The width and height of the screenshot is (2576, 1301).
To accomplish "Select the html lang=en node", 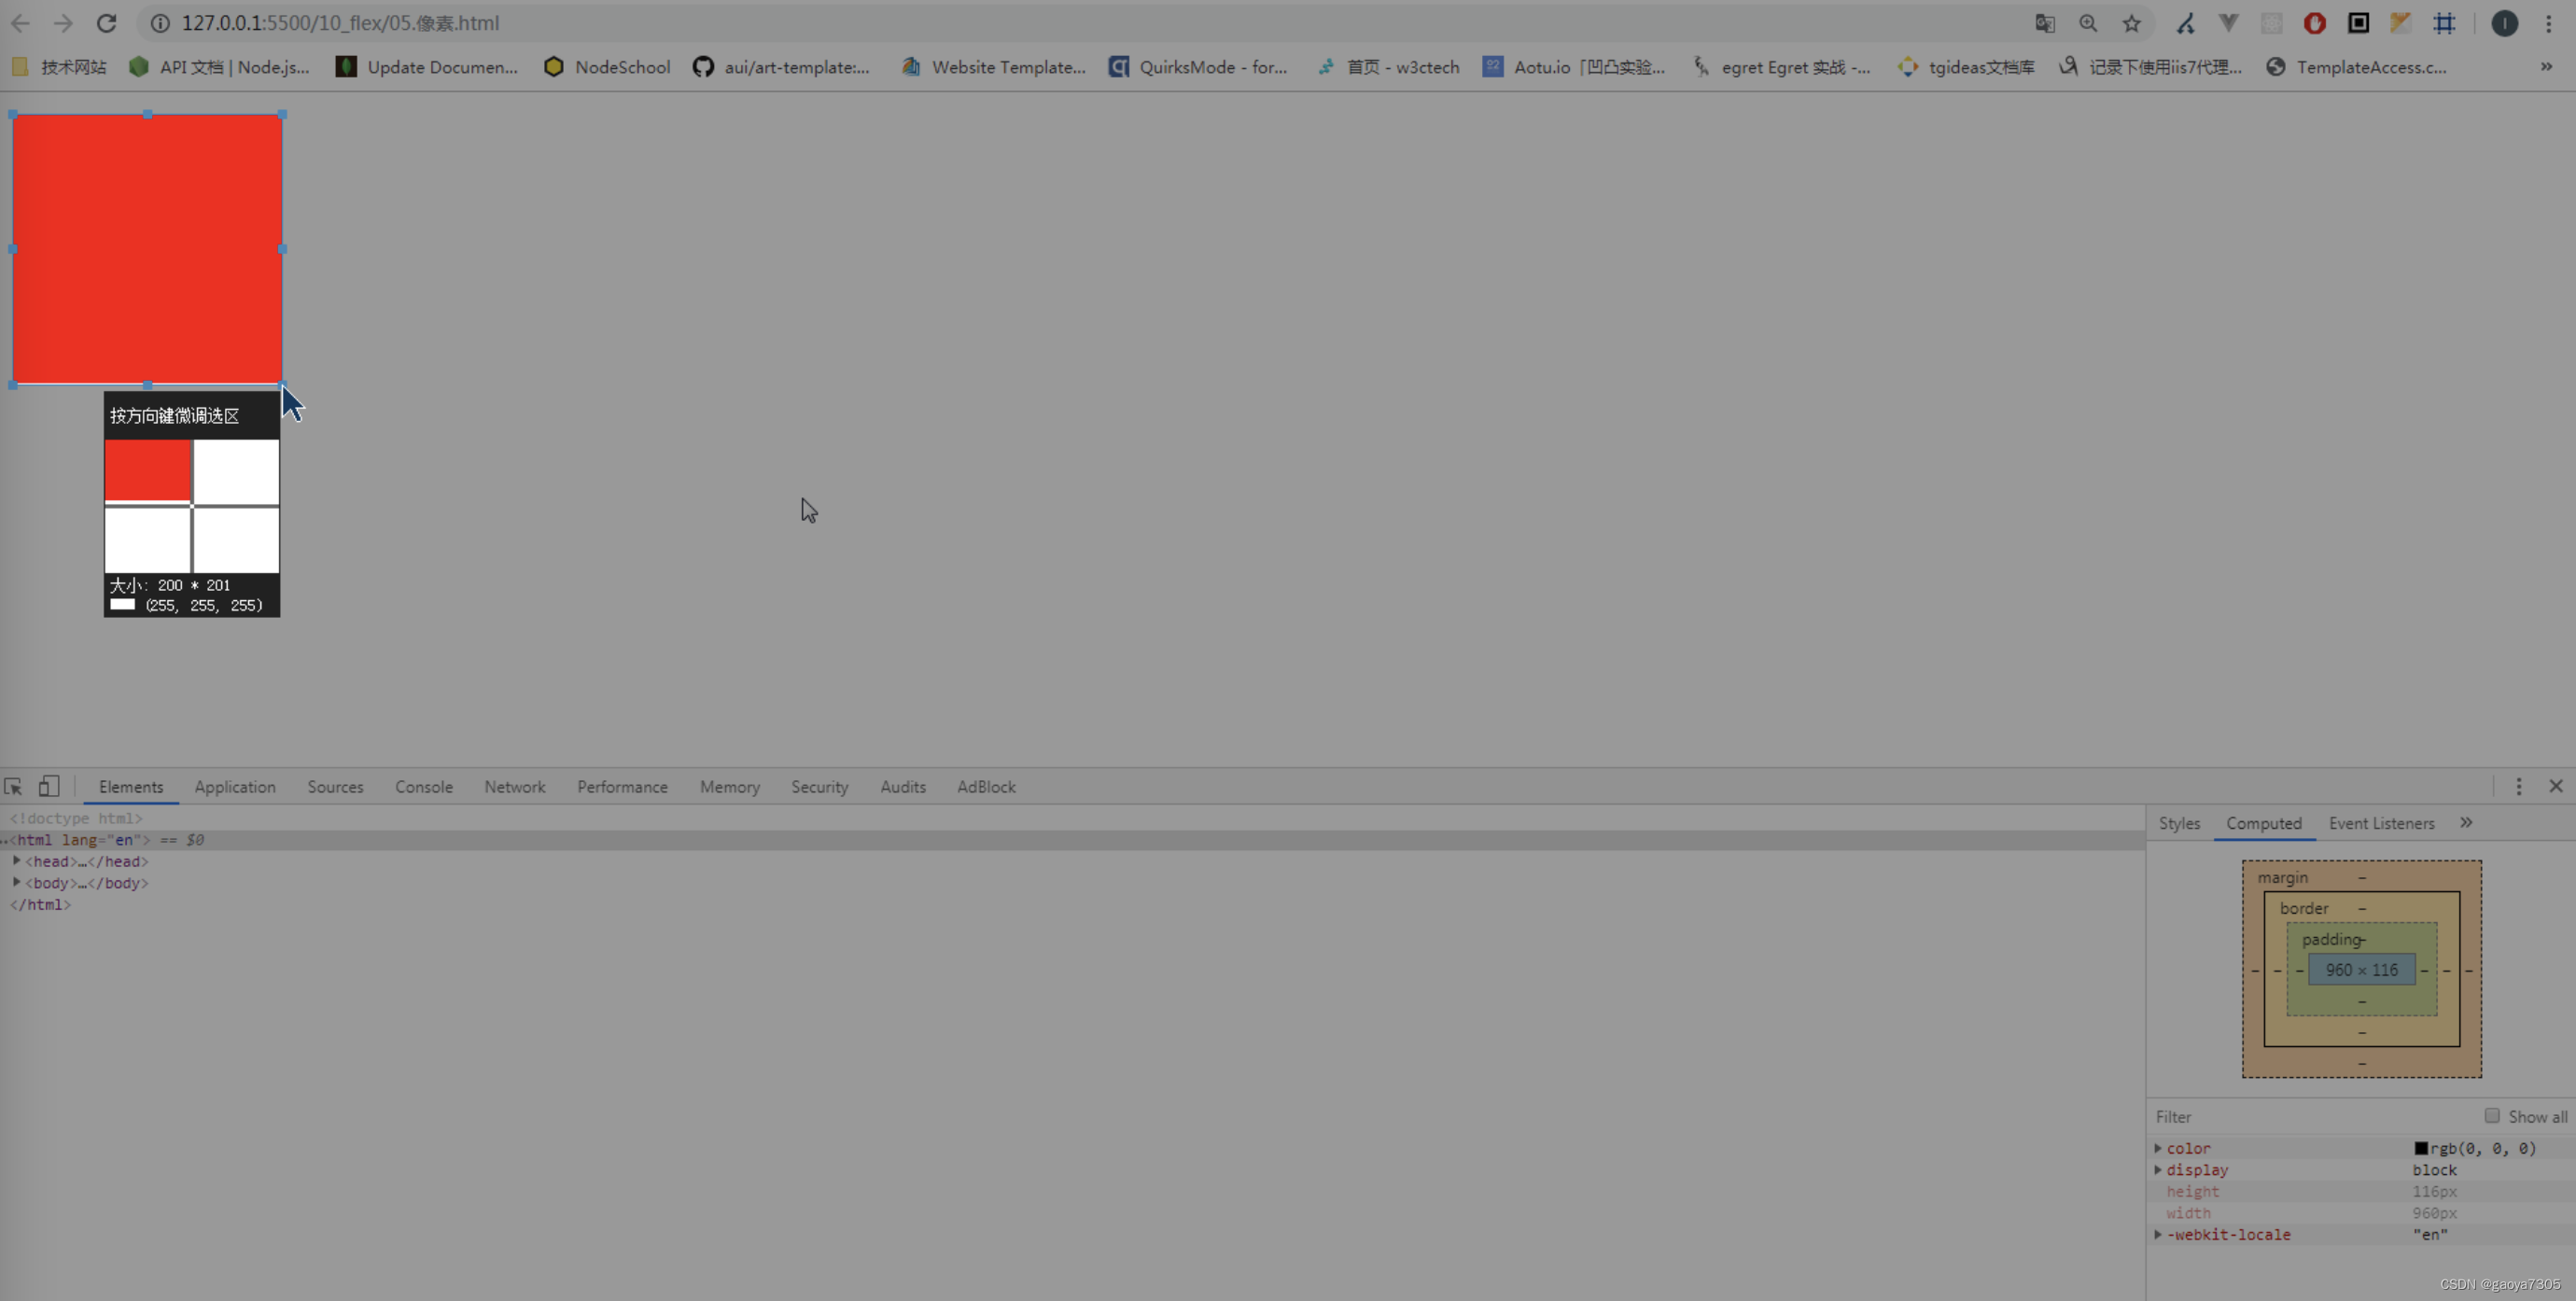I will pyautogui.click(x=1072, y=840).
